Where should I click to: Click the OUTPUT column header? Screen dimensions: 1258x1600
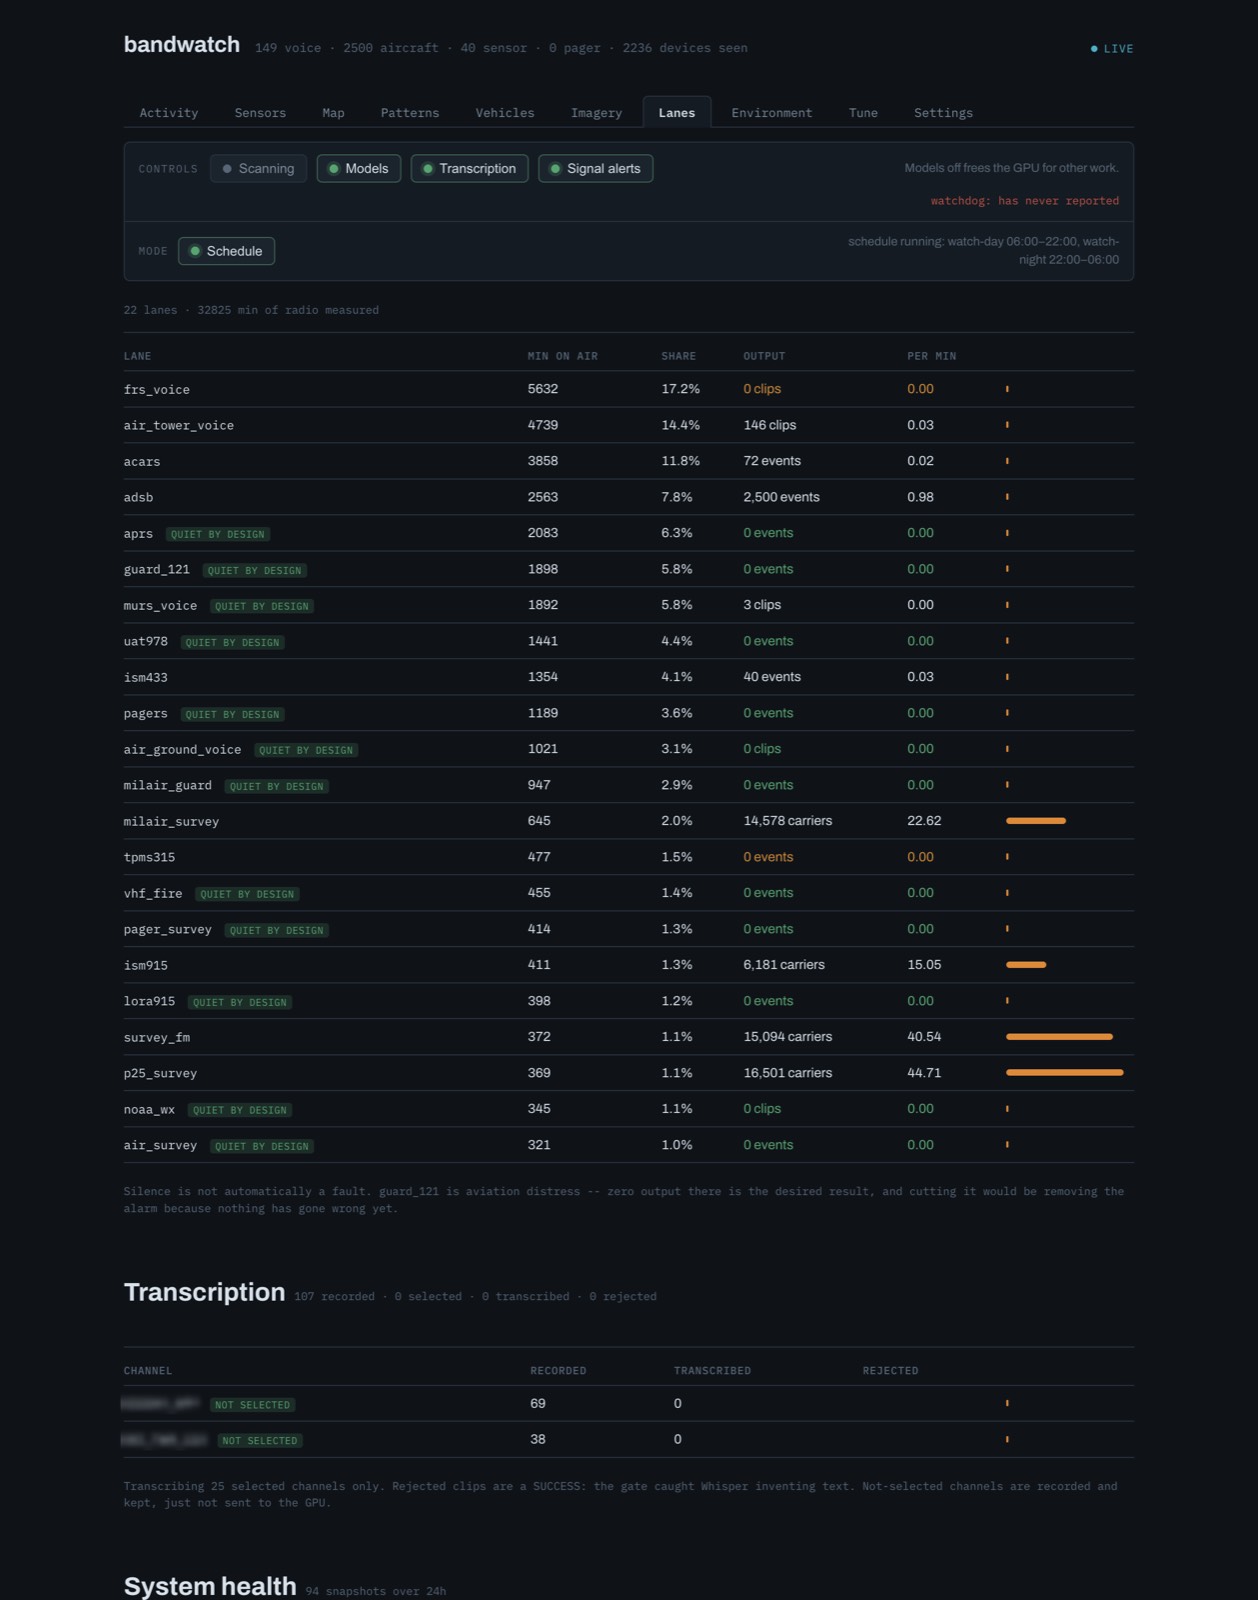pos(764,356)
